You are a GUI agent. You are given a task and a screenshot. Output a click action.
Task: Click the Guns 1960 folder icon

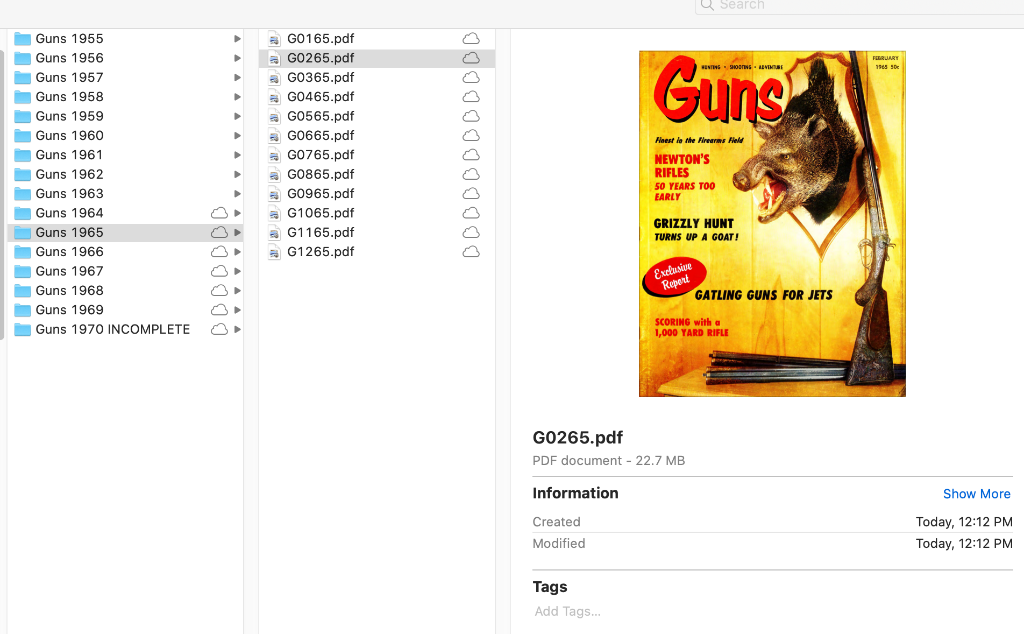[x=23, y=136]
